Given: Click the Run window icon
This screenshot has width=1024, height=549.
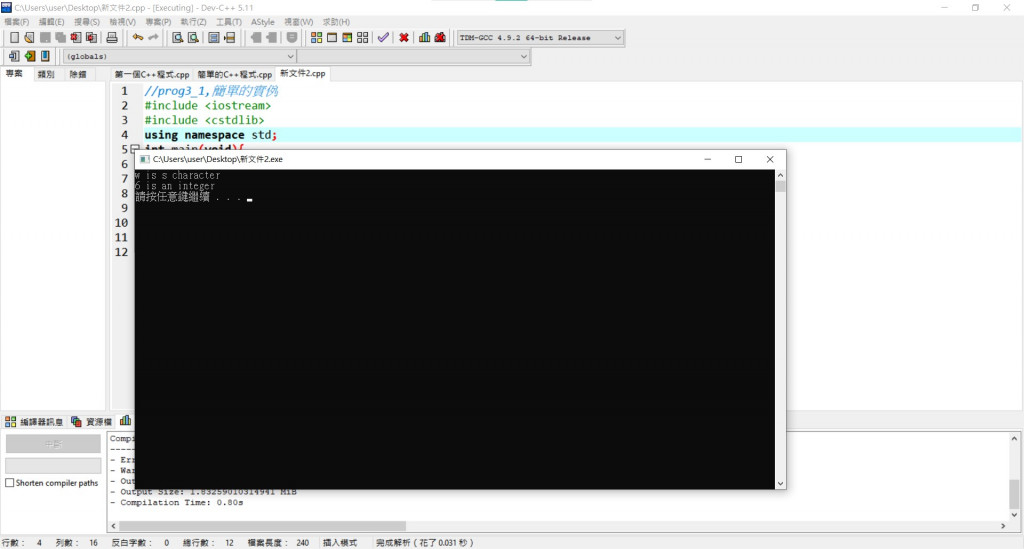Looking at the screenshot, I should coord(332,38).
